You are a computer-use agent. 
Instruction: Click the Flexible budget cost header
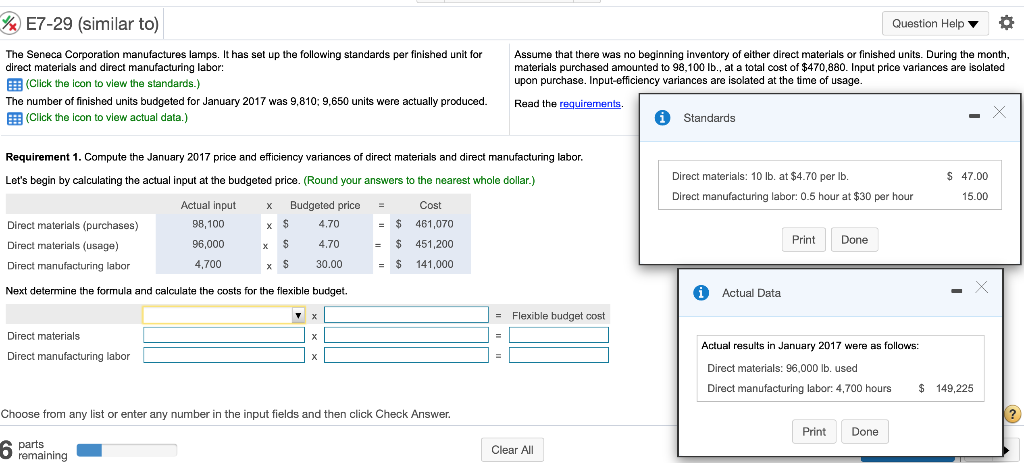[x=559, y=315]
